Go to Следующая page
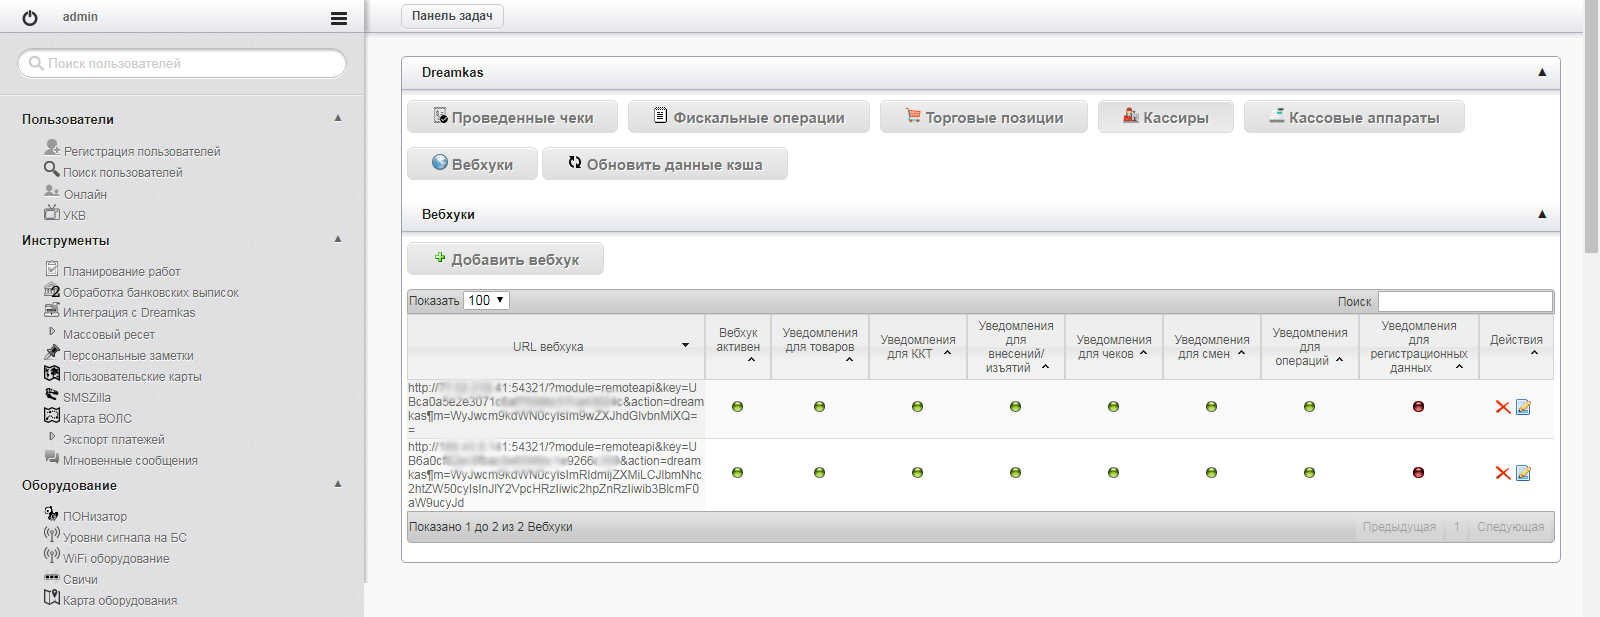The width and height of the screenshot is (1600, 617). (1510, 527)
